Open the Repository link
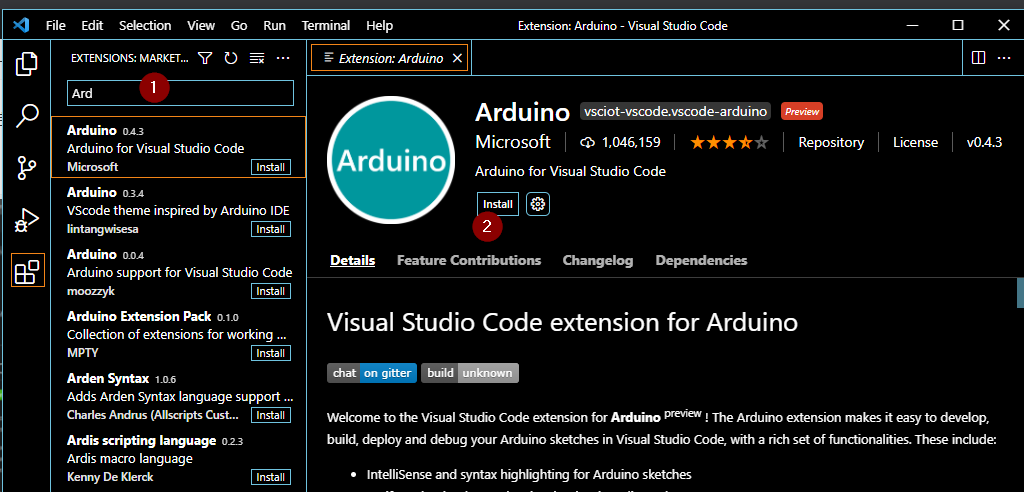 pos(831,142)
